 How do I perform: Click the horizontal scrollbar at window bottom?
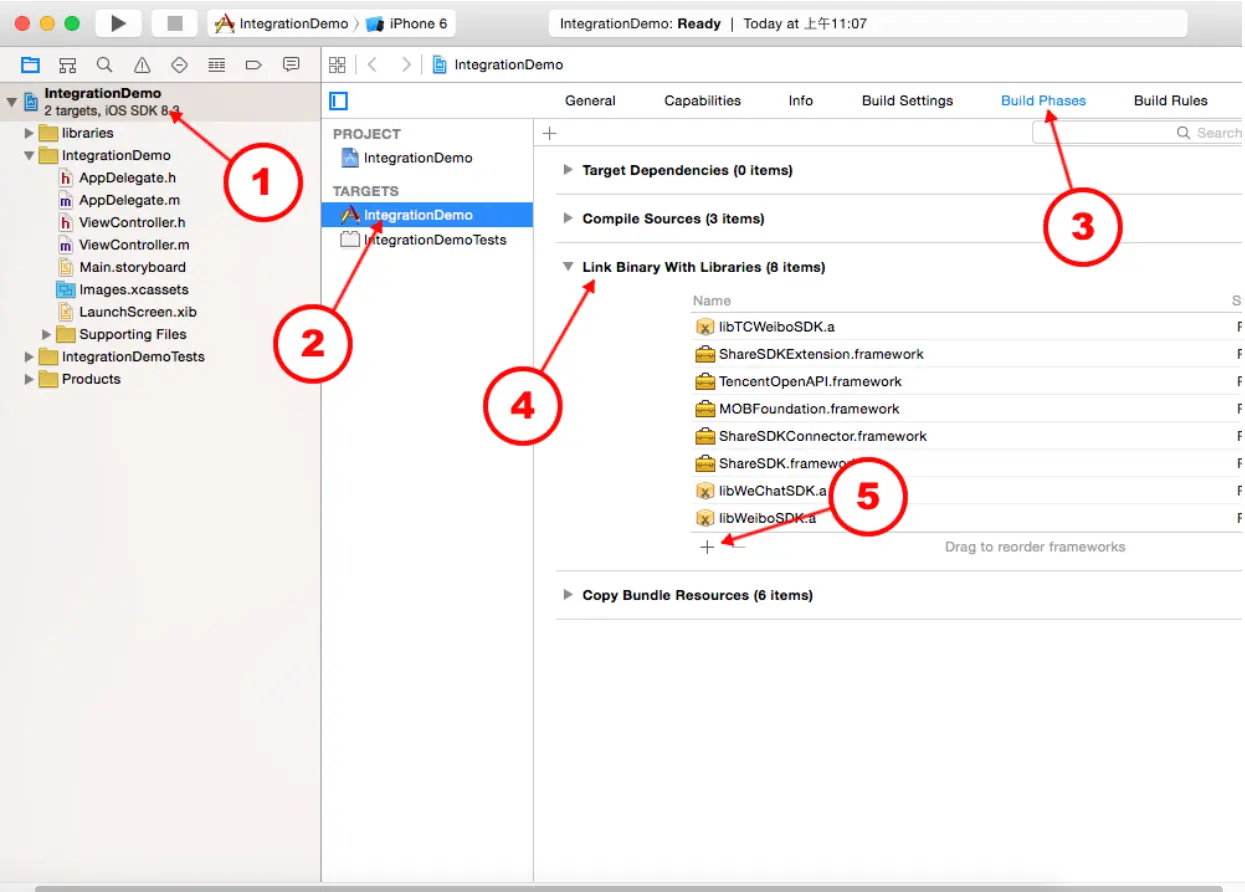tap(628, 888)
